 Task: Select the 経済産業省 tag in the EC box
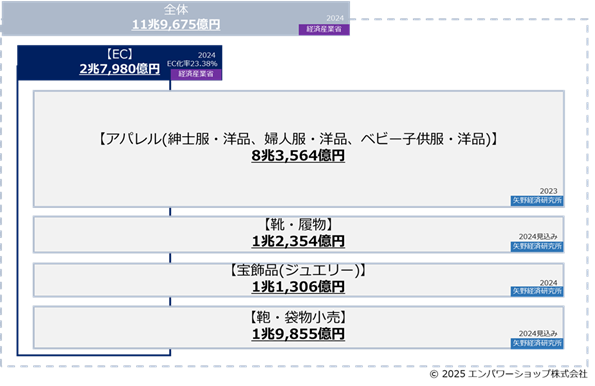(x=196, y=74)
